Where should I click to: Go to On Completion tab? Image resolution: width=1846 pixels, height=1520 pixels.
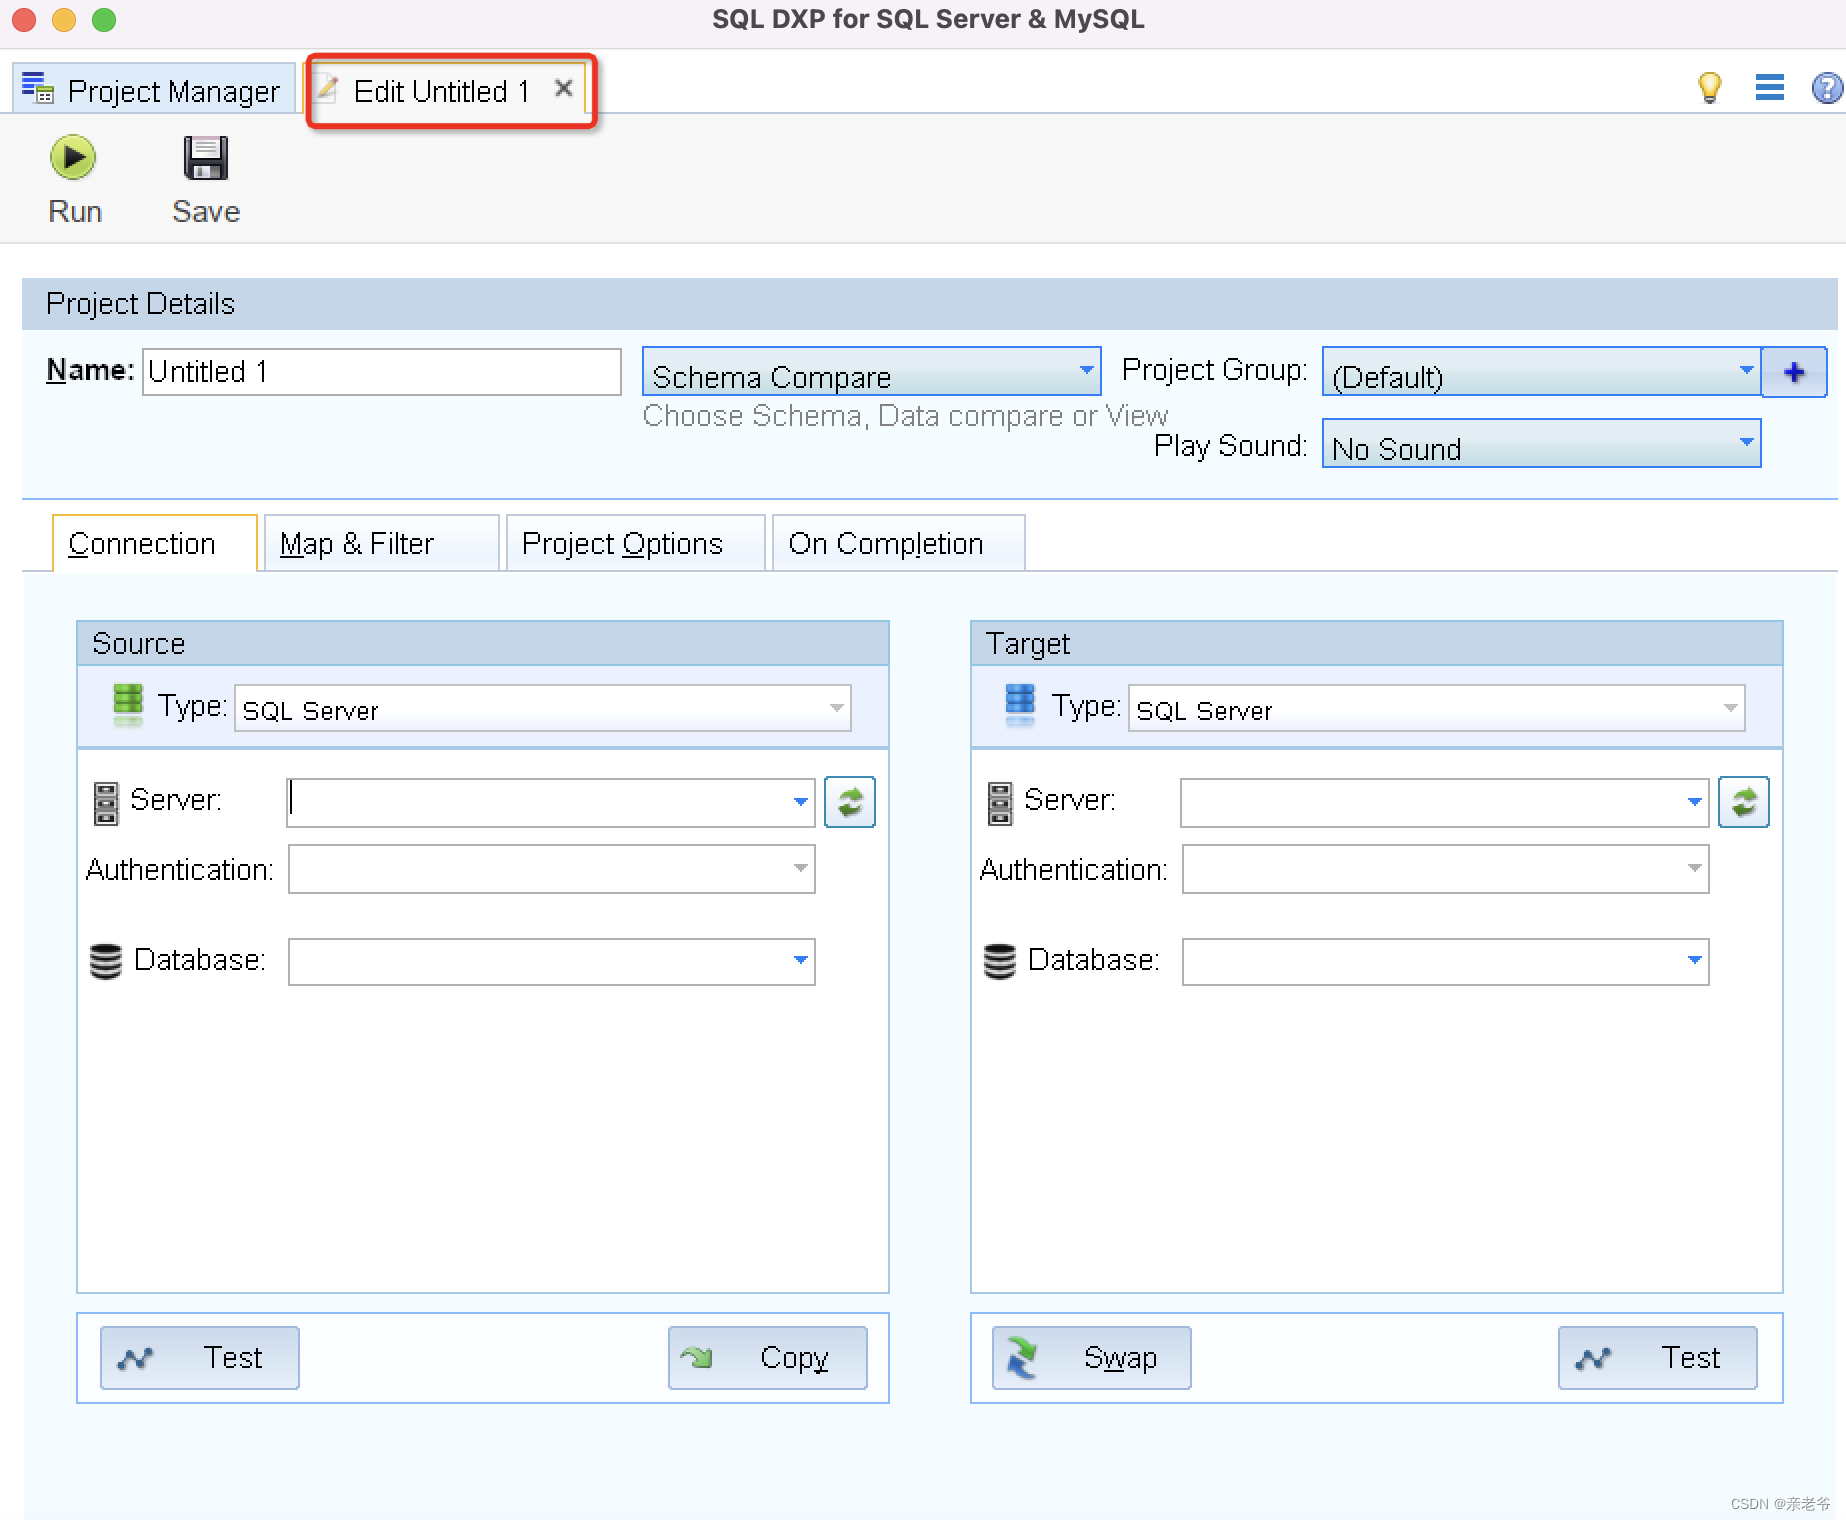click(x=898, y=543)
